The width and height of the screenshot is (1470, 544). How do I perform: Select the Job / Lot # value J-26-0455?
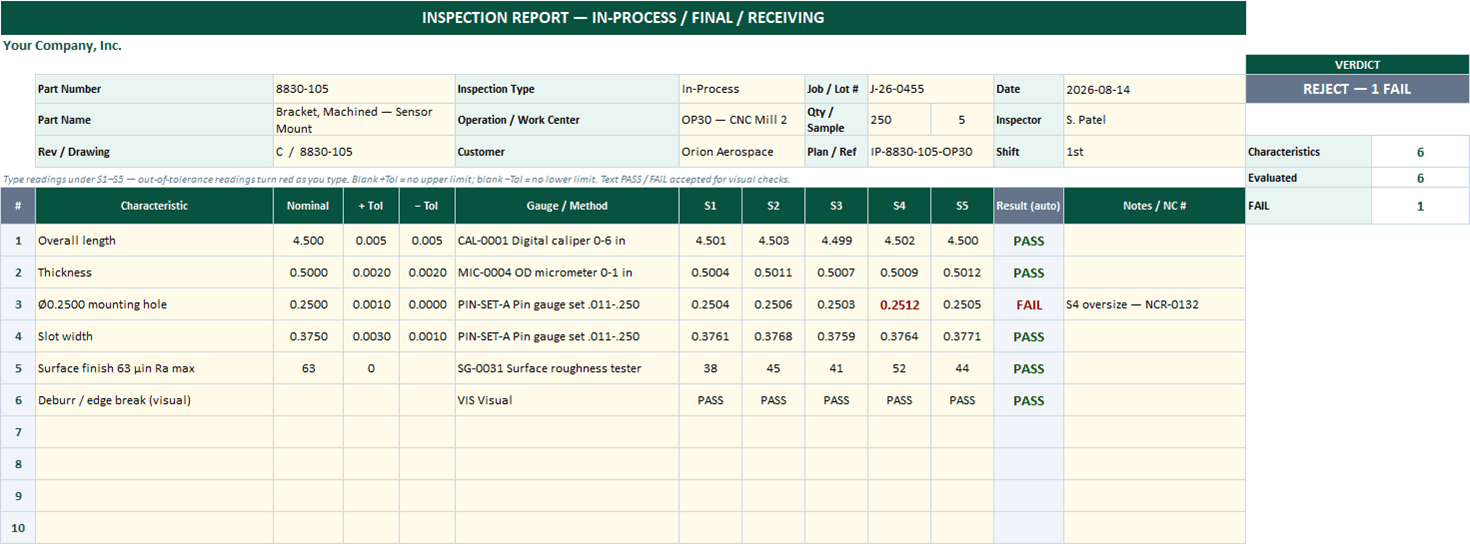[930, 89]
